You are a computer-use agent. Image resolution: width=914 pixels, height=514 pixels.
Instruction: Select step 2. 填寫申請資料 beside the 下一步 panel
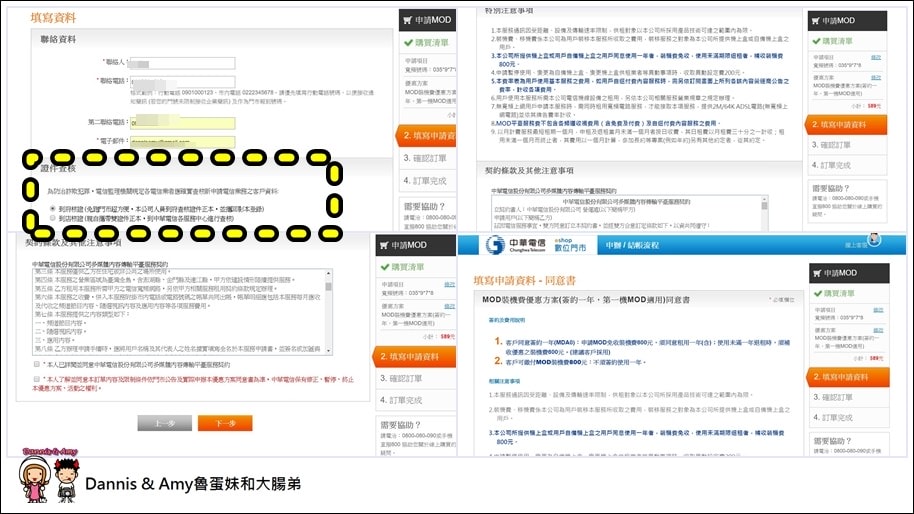(x=414, y=356)
